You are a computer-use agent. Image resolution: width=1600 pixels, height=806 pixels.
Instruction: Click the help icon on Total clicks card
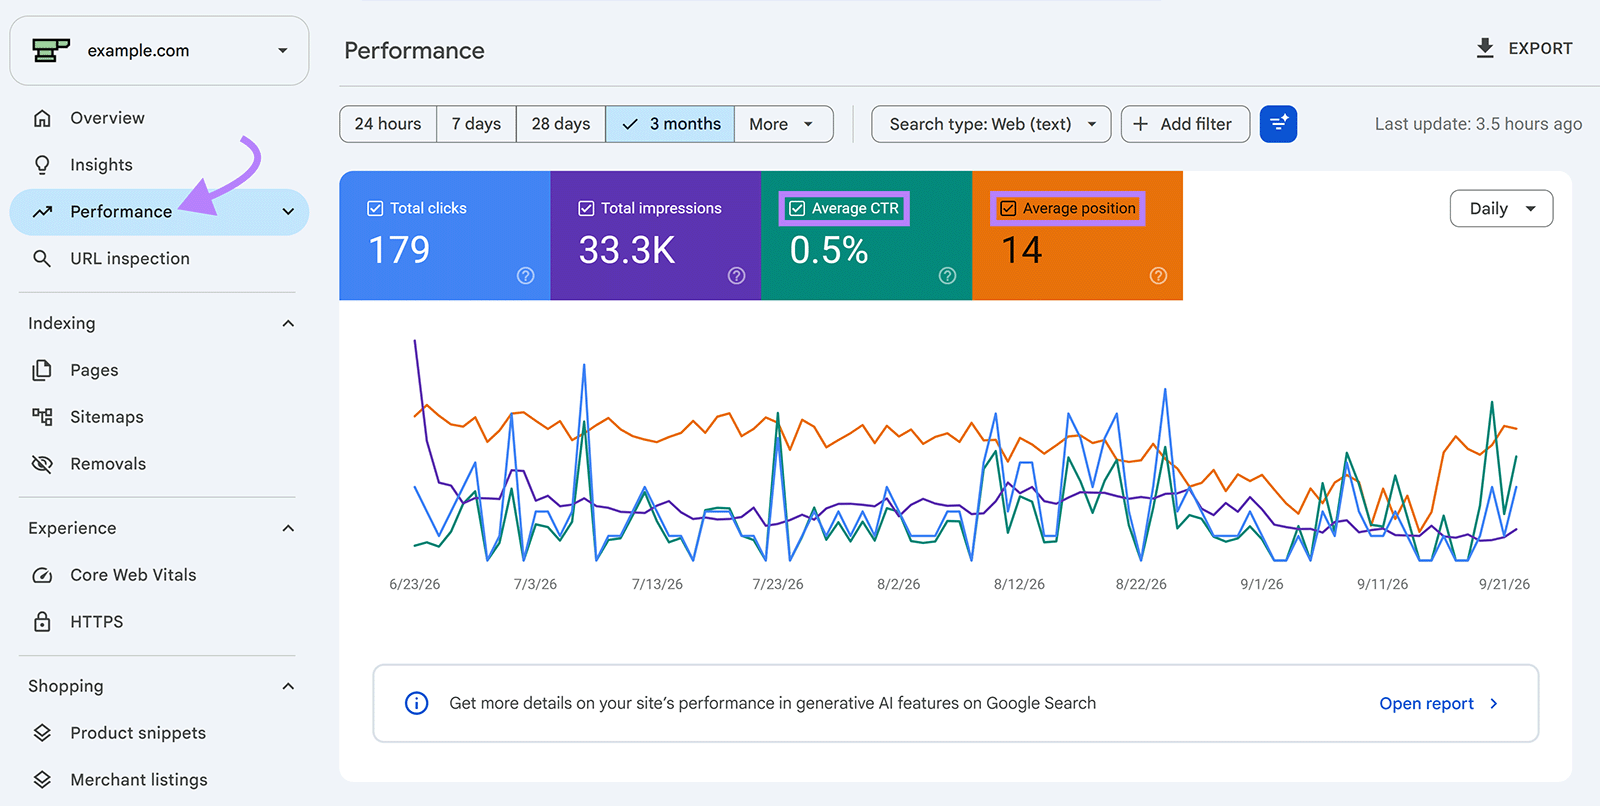click(x=526, y=276)
